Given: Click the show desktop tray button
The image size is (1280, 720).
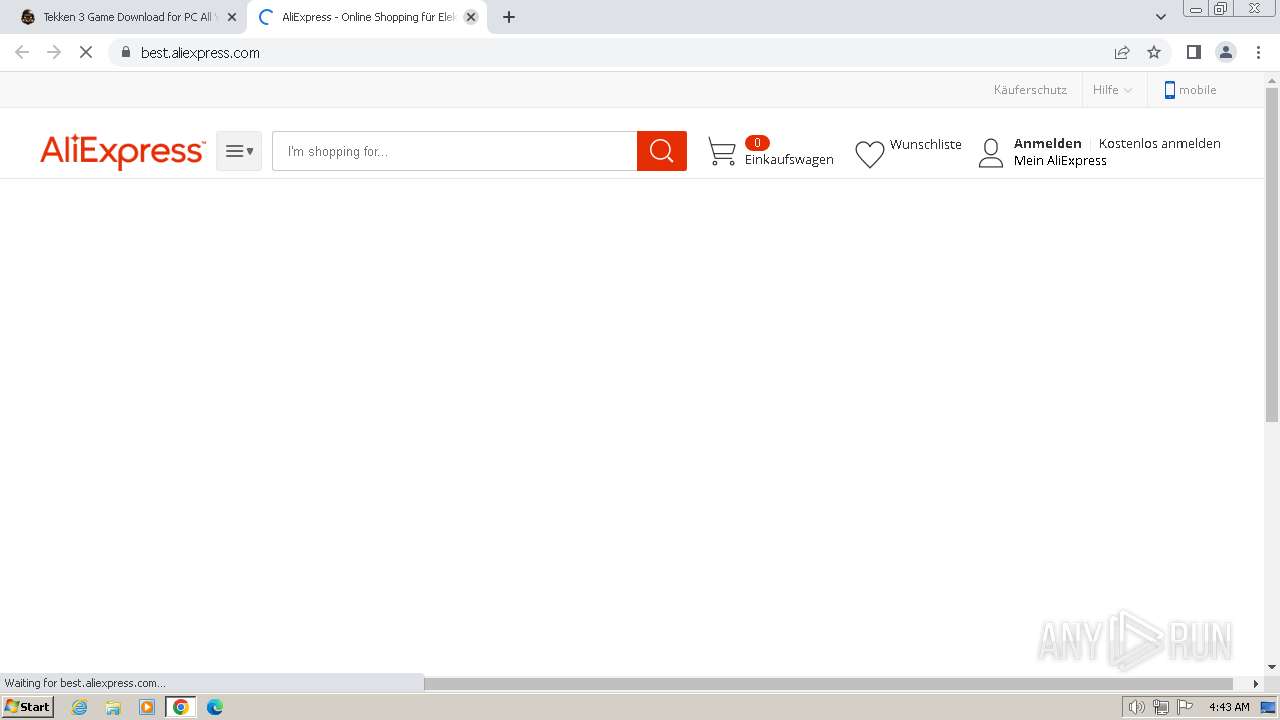Looking at the screenshot, I should coord(1268,707).
